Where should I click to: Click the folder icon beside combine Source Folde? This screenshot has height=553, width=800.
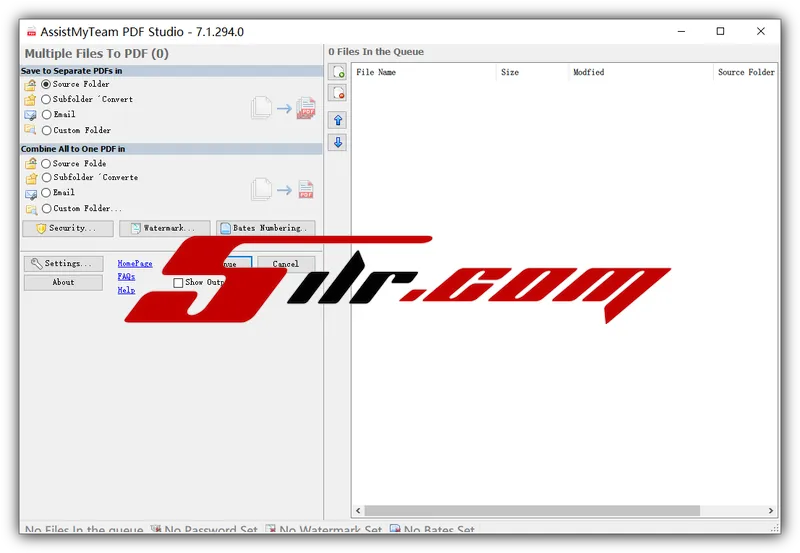click(31, 163)
